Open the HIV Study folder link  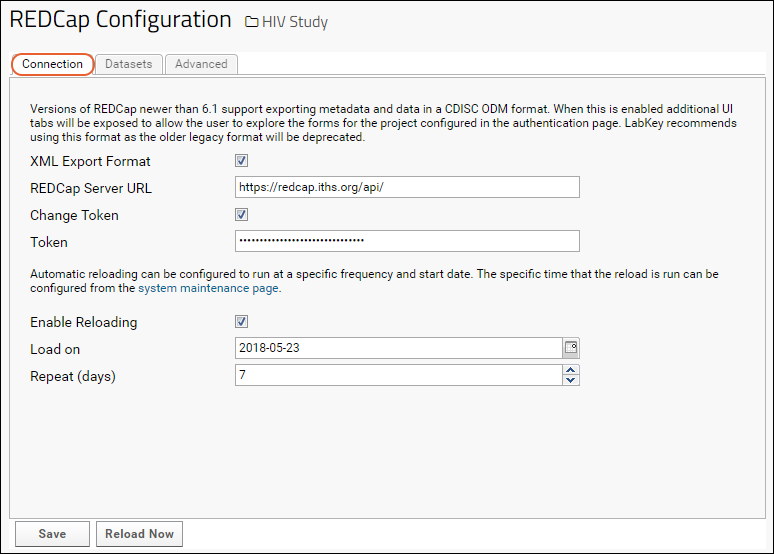pos(294,22)
